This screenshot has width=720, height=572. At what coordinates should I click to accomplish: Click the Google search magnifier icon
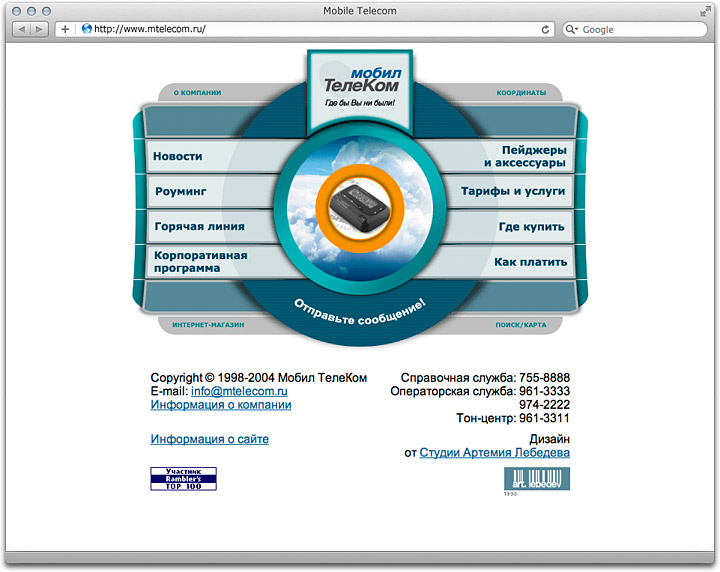(572, 30)
